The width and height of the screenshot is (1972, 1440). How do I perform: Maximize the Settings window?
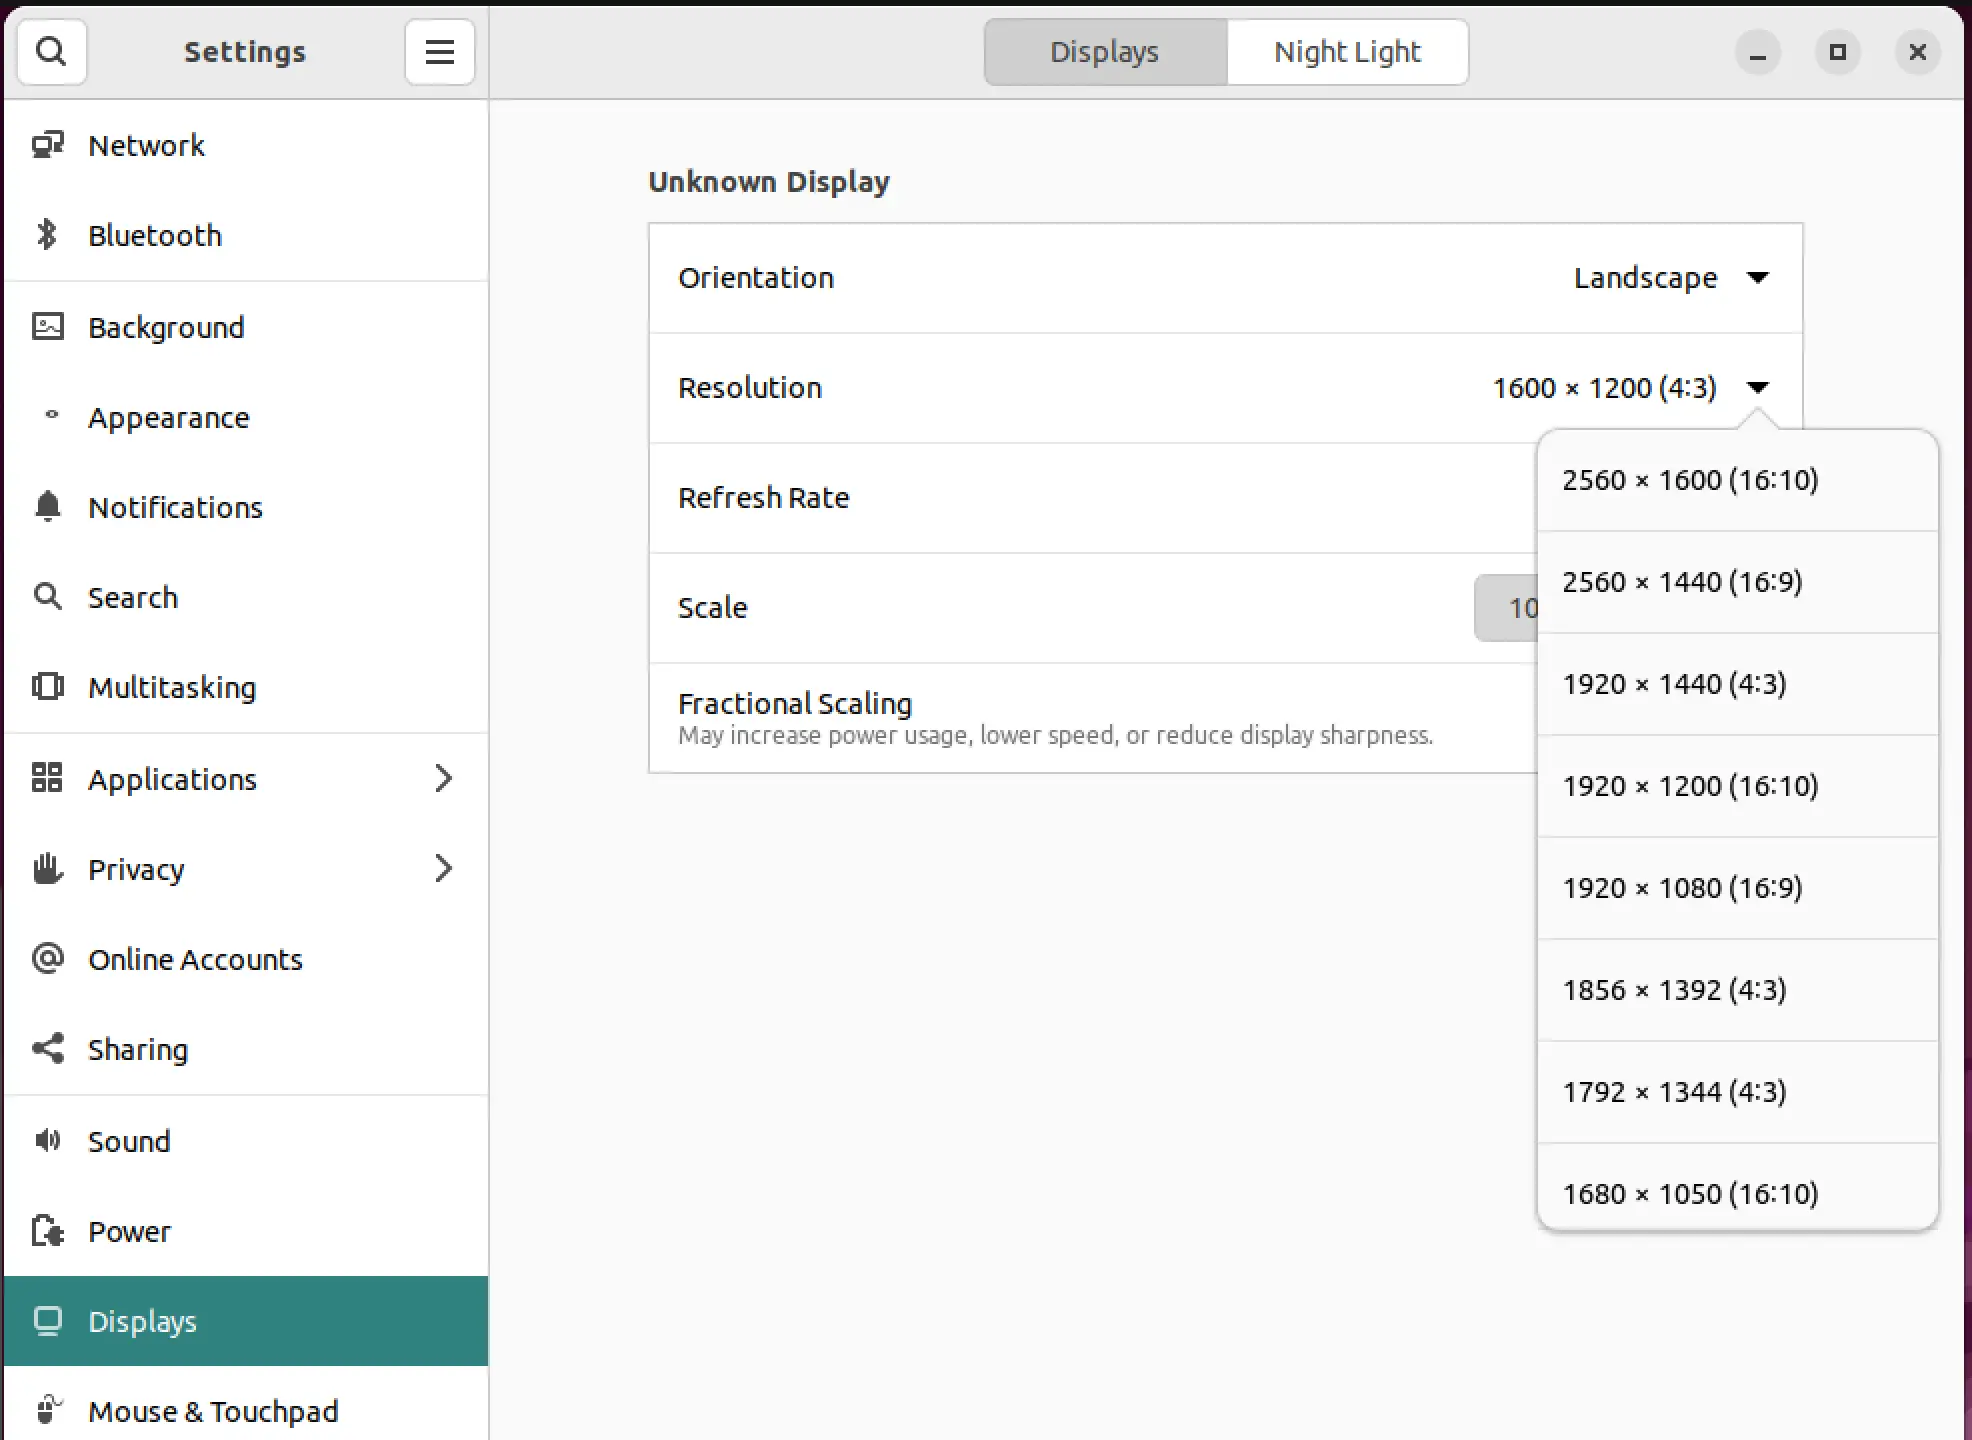pyautogui.click(x=1837, y=52)
